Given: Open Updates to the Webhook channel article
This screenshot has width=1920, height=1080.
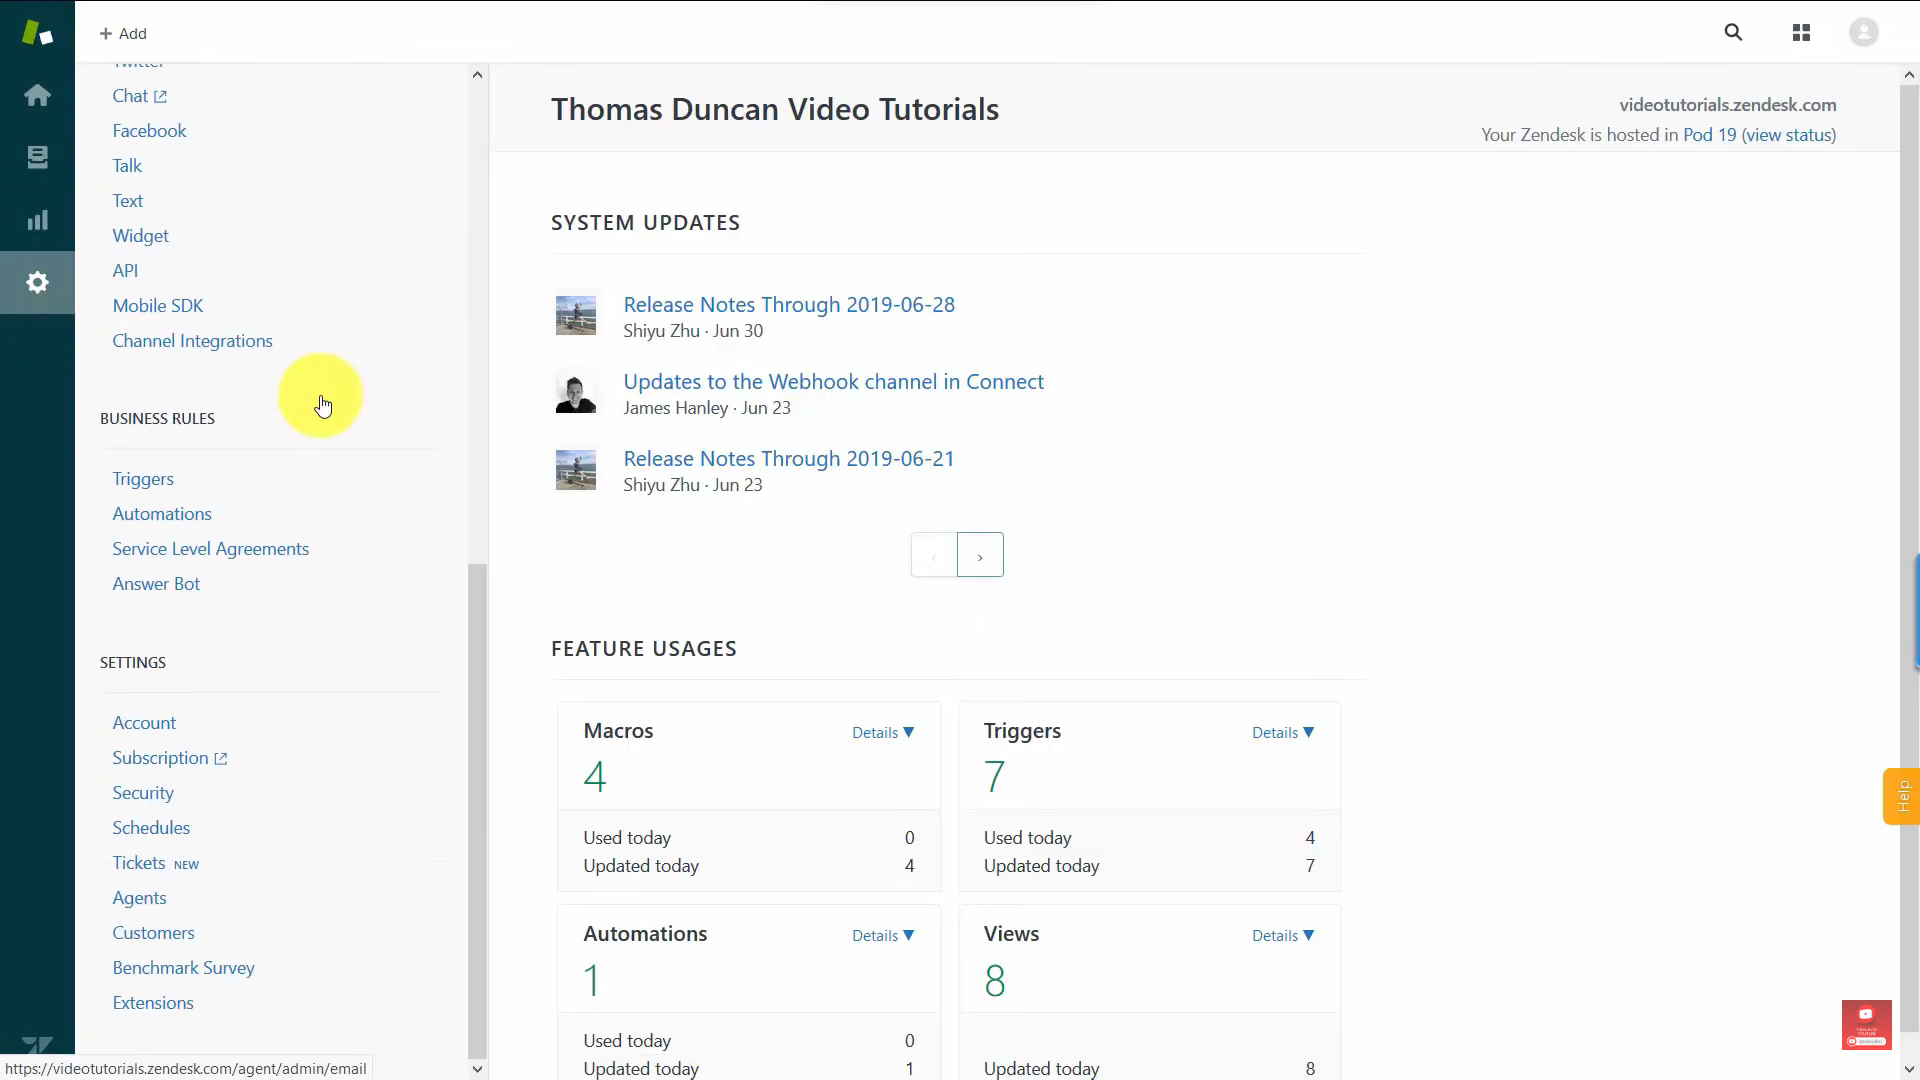Looking at the screenshot, I should 833,382.
